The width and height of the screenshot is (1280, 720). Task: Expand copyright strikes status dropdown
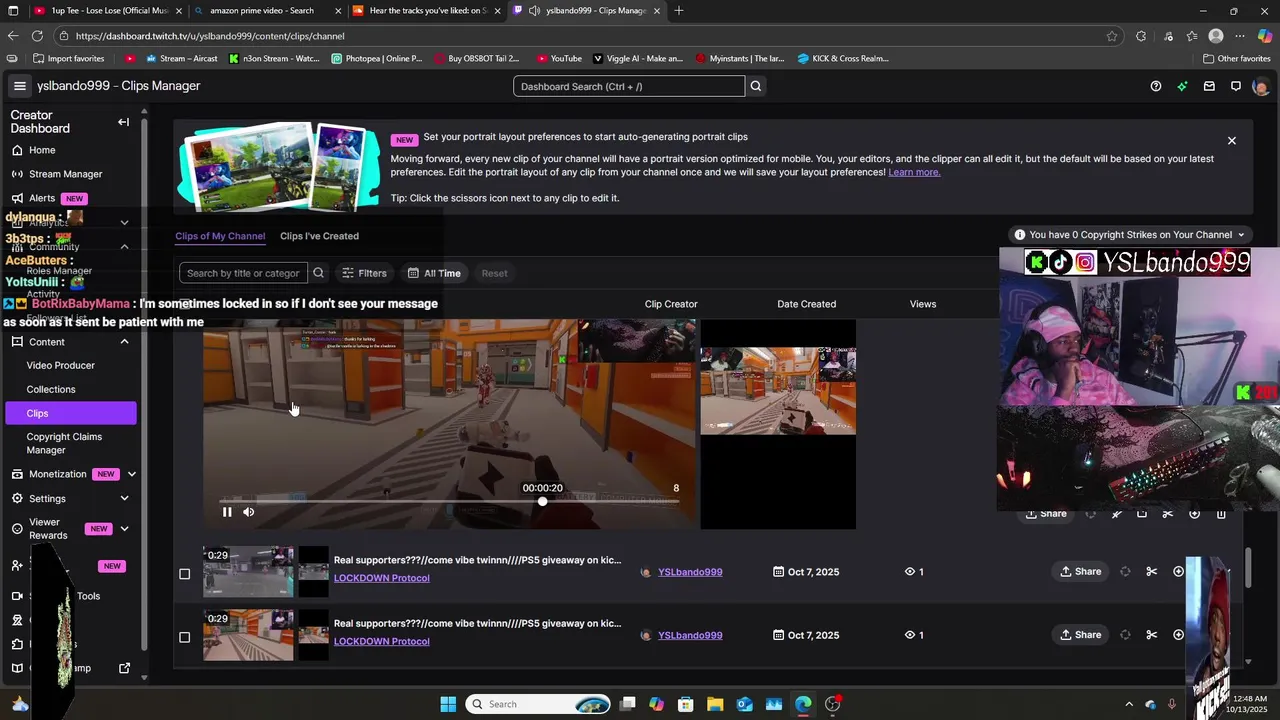point(1129,235)
